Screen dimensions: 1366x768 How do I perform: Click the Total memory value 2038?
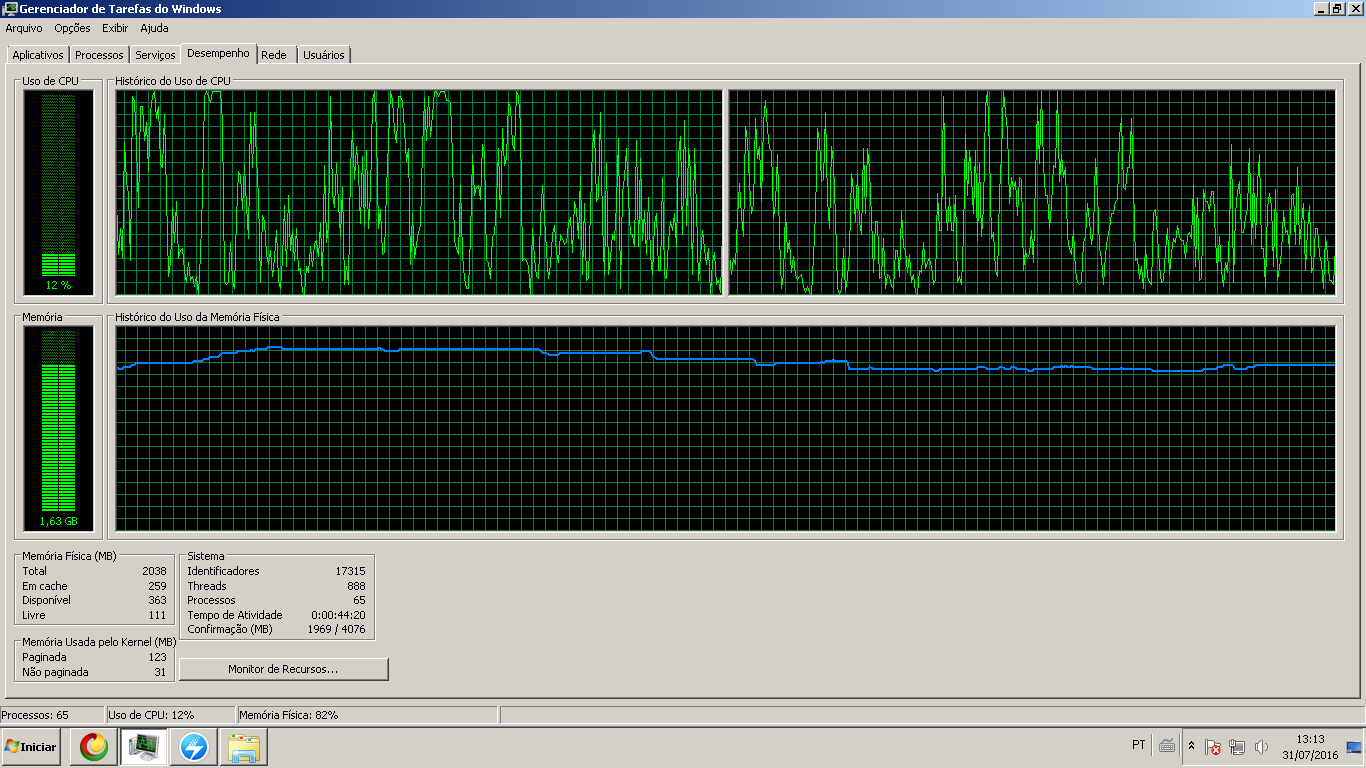tap(154, 571)
